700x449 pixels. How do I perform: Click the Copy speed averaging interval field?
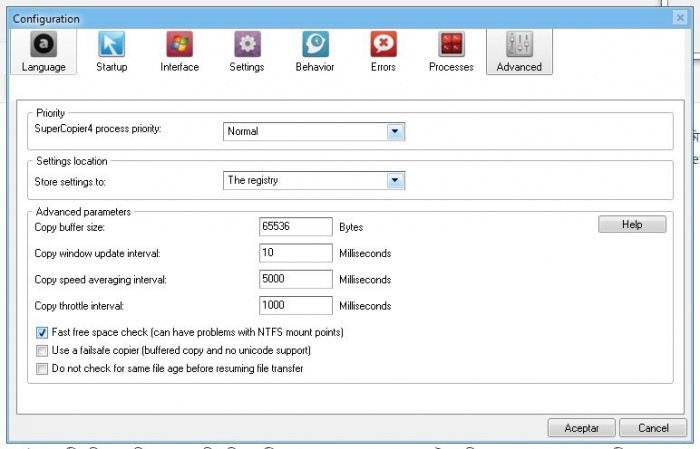click(296, 279)
